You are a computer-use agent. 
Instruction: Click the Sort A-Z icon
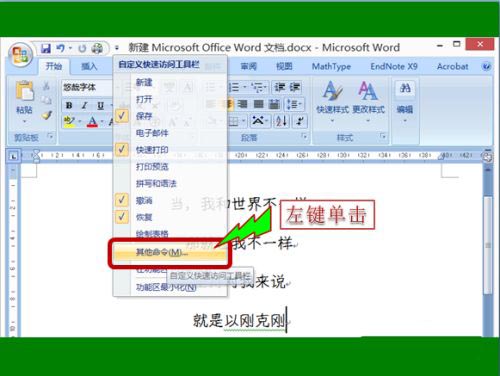point(281,121)
